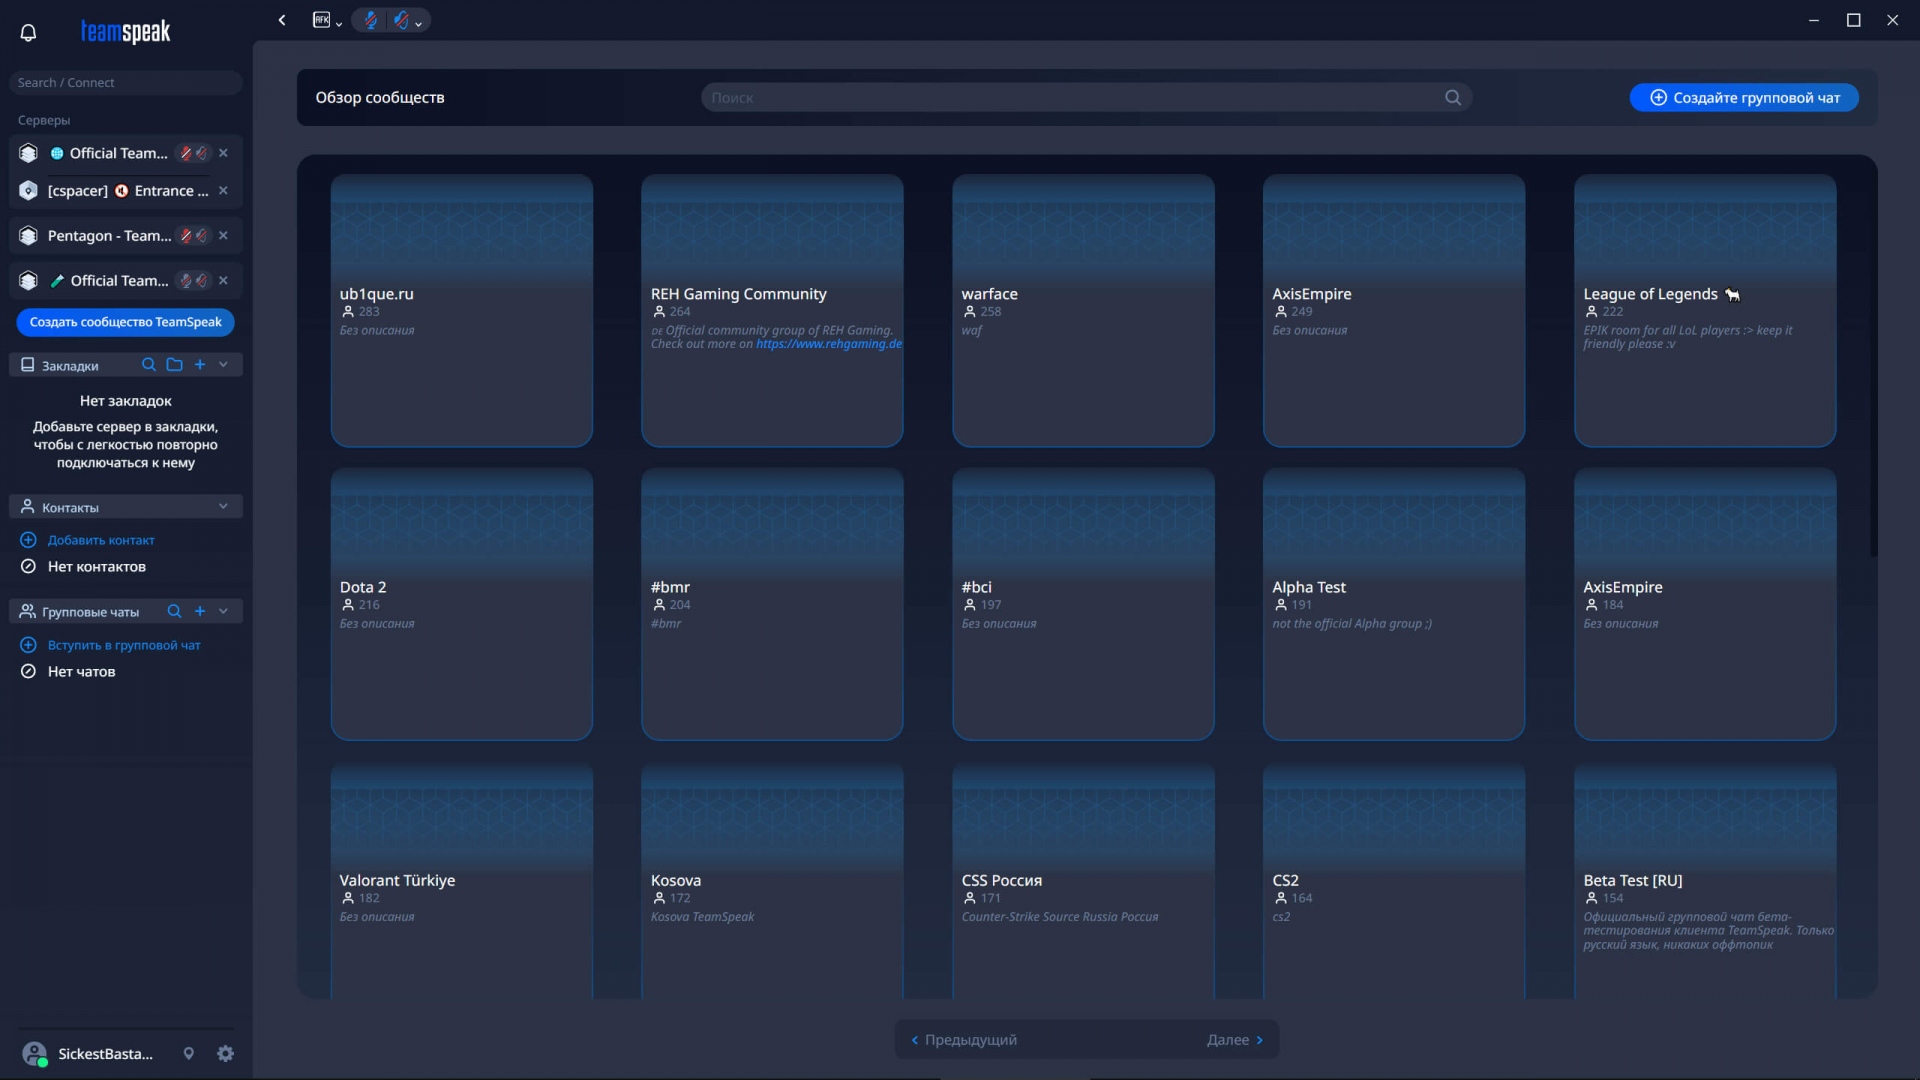Open the Alpha Test community card
This screenshot has height=1080, width=1920.
1394,604
